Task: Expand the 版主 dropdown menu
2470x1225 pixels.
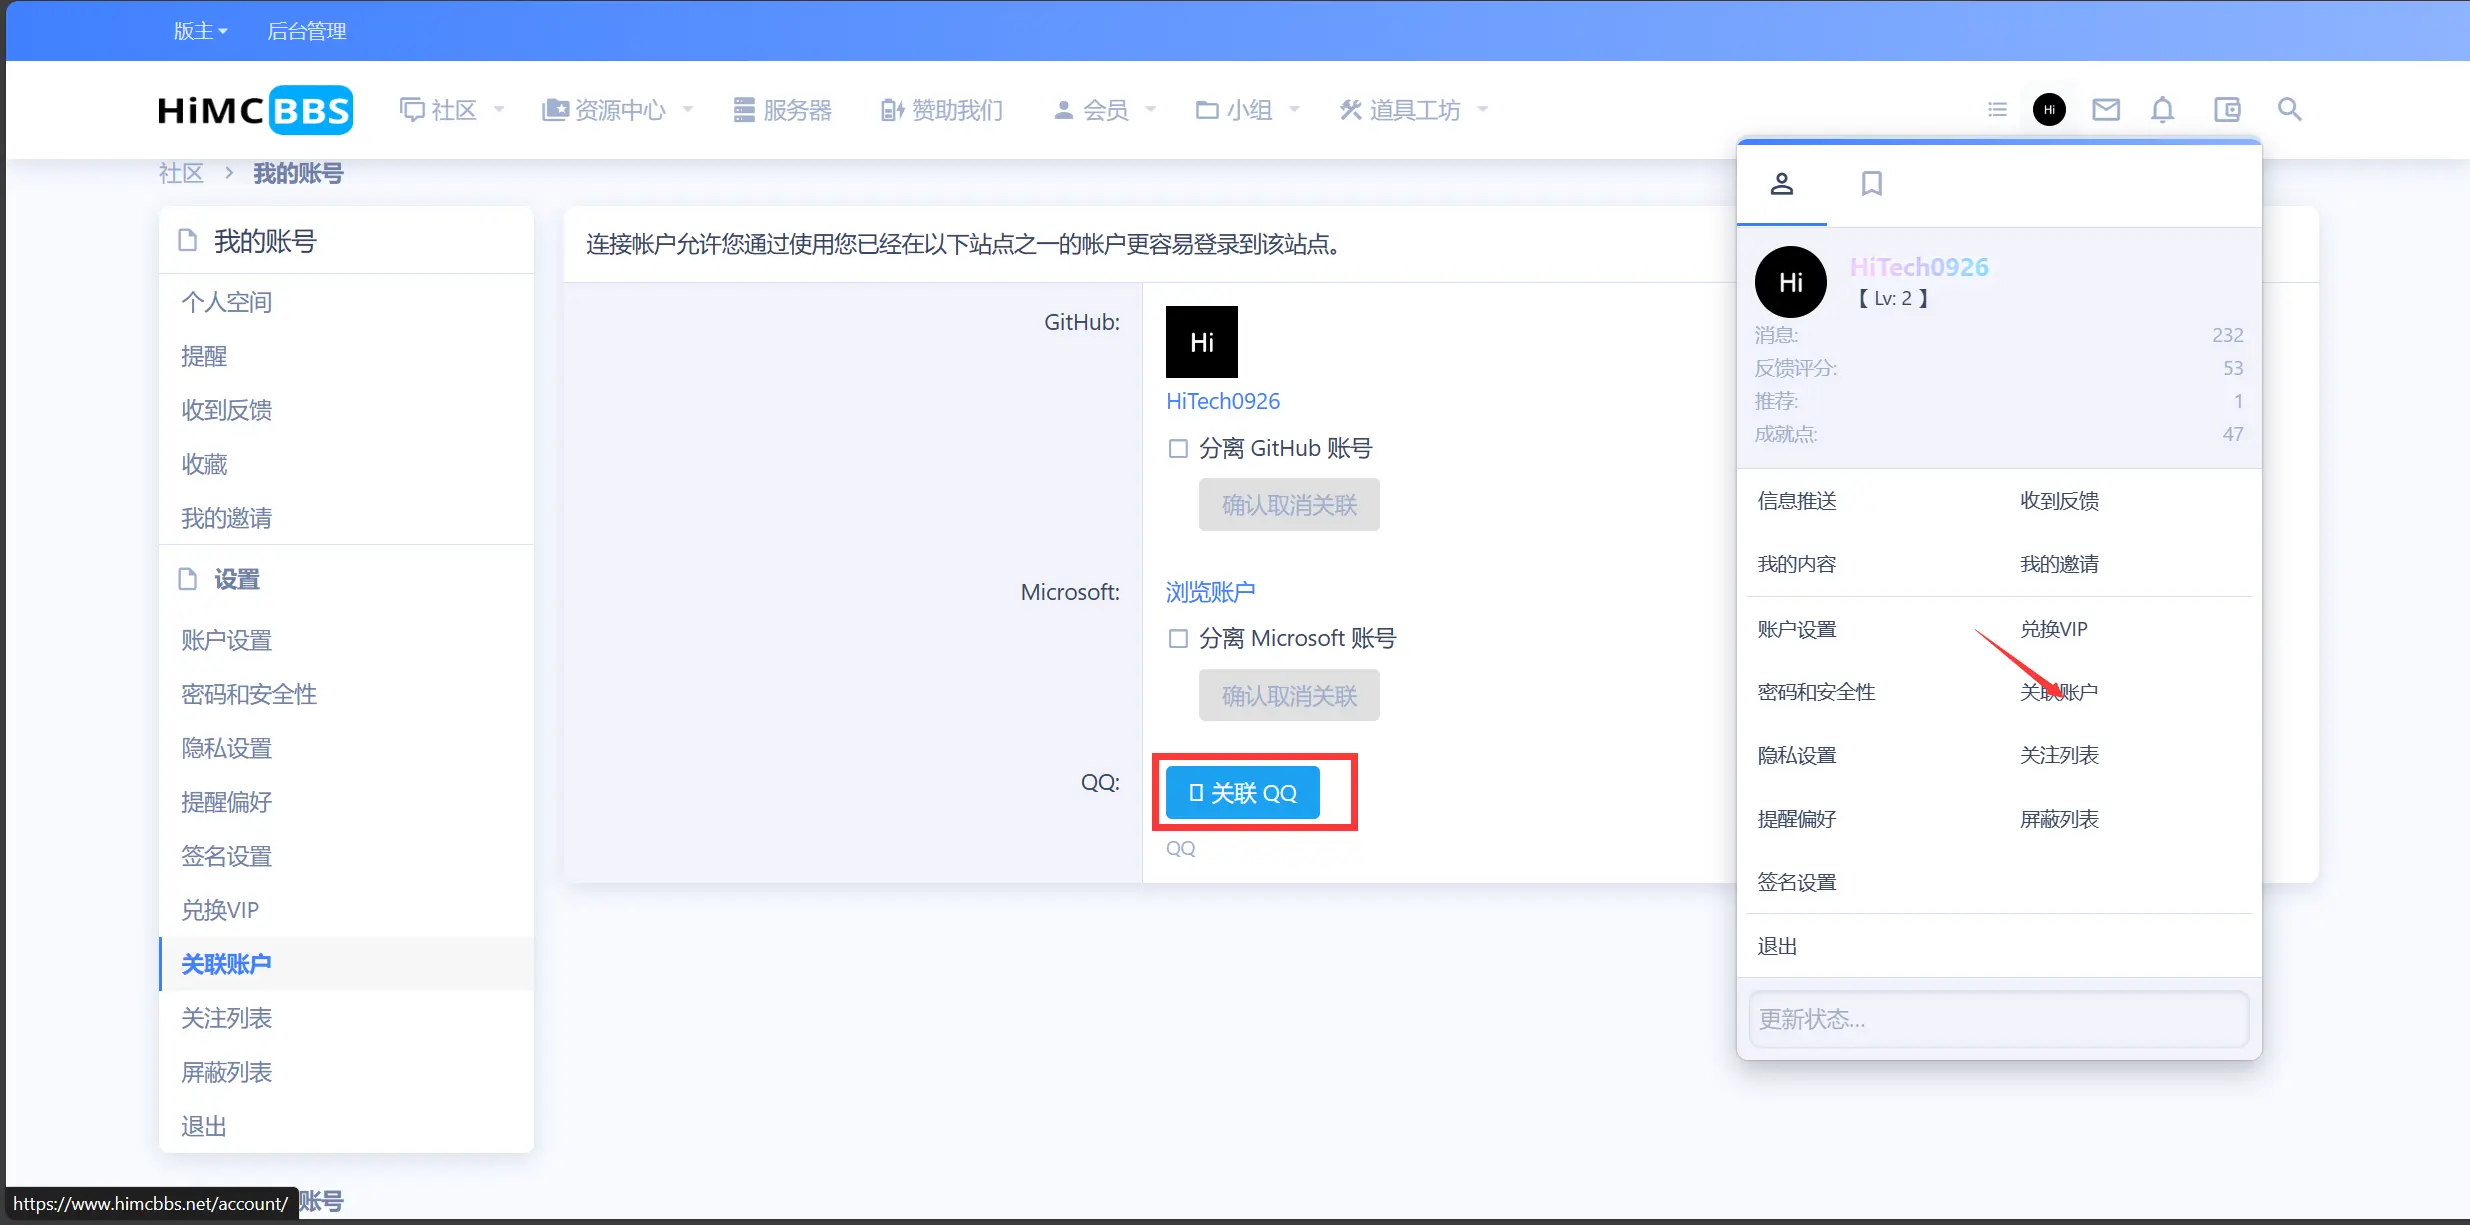Action: [200, 30]
